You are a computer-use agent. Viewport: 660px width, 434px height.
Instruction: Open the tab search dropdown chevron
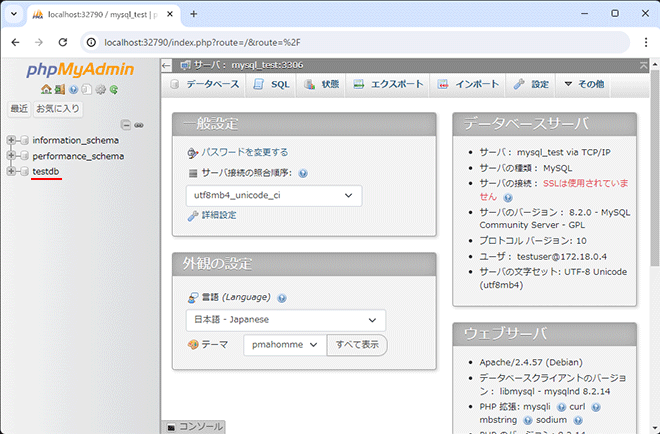[x=14, y=14]
